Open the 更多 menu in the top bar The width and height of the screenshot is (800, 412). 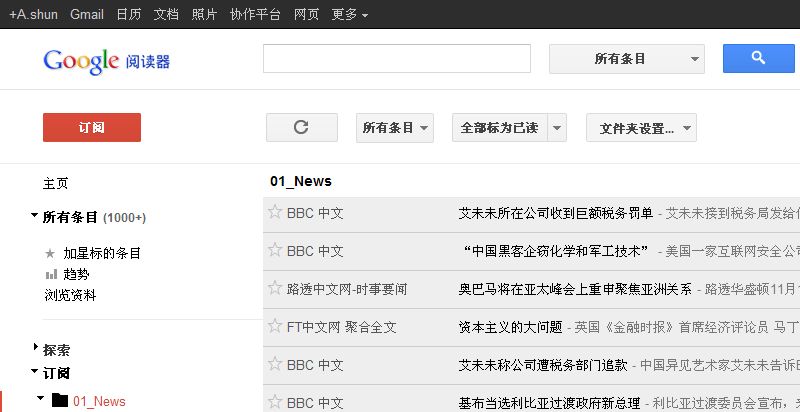[x=349, y=15]
